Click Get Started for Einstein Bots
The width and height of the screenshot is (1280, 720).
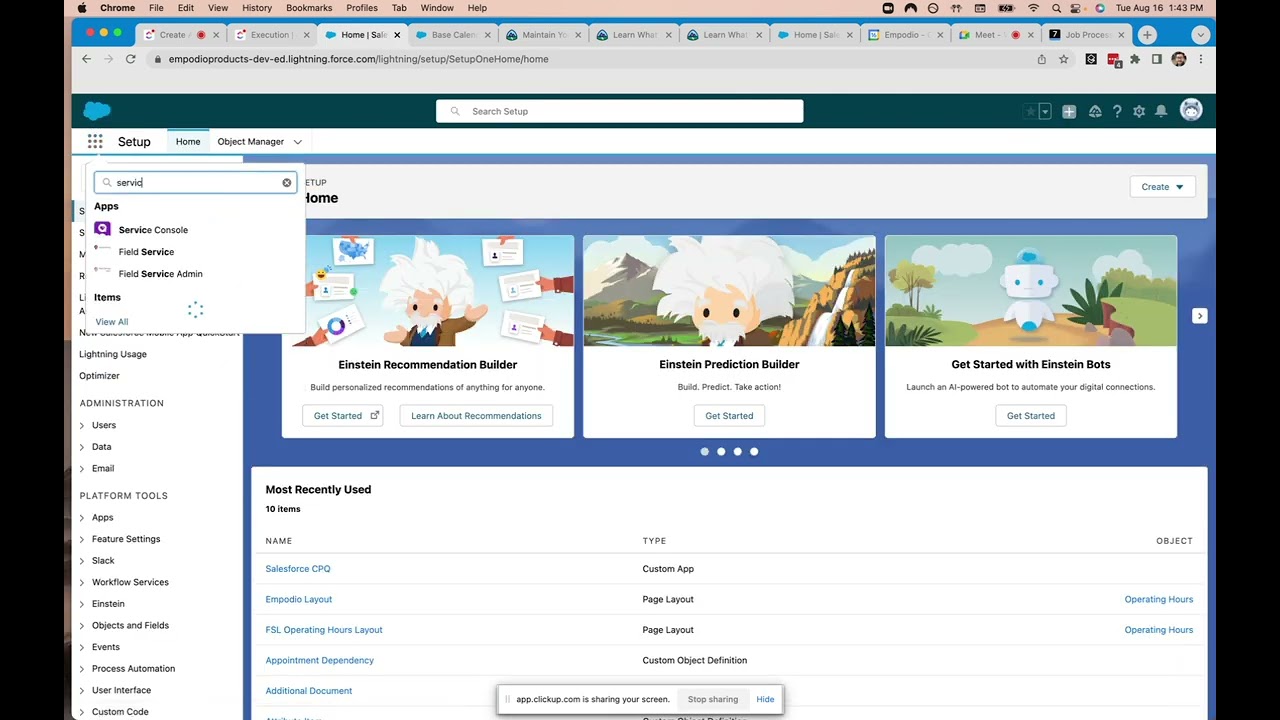tap(1031, 416)
